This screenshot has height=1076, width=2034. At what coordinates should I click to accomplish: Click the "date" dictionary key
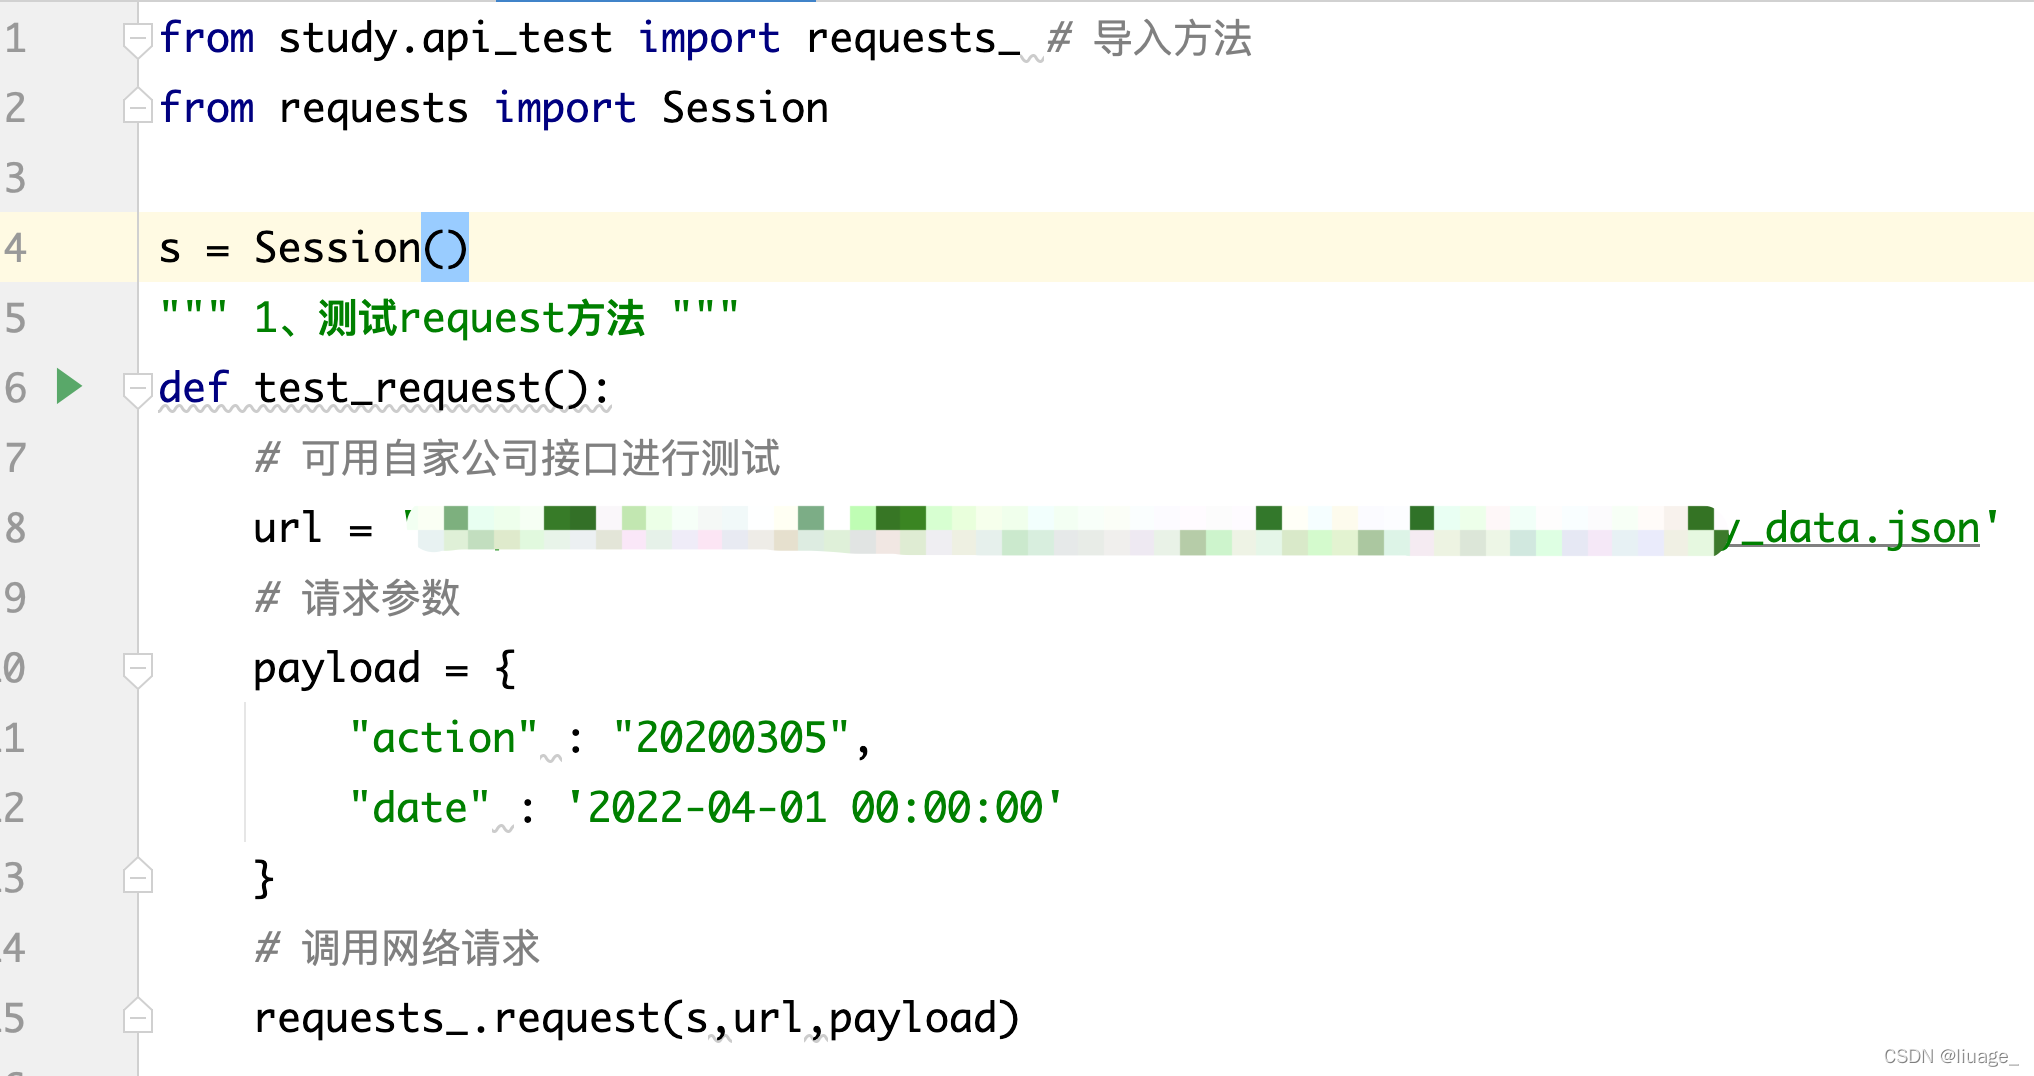pyautogui.click(x=419, y=808)
